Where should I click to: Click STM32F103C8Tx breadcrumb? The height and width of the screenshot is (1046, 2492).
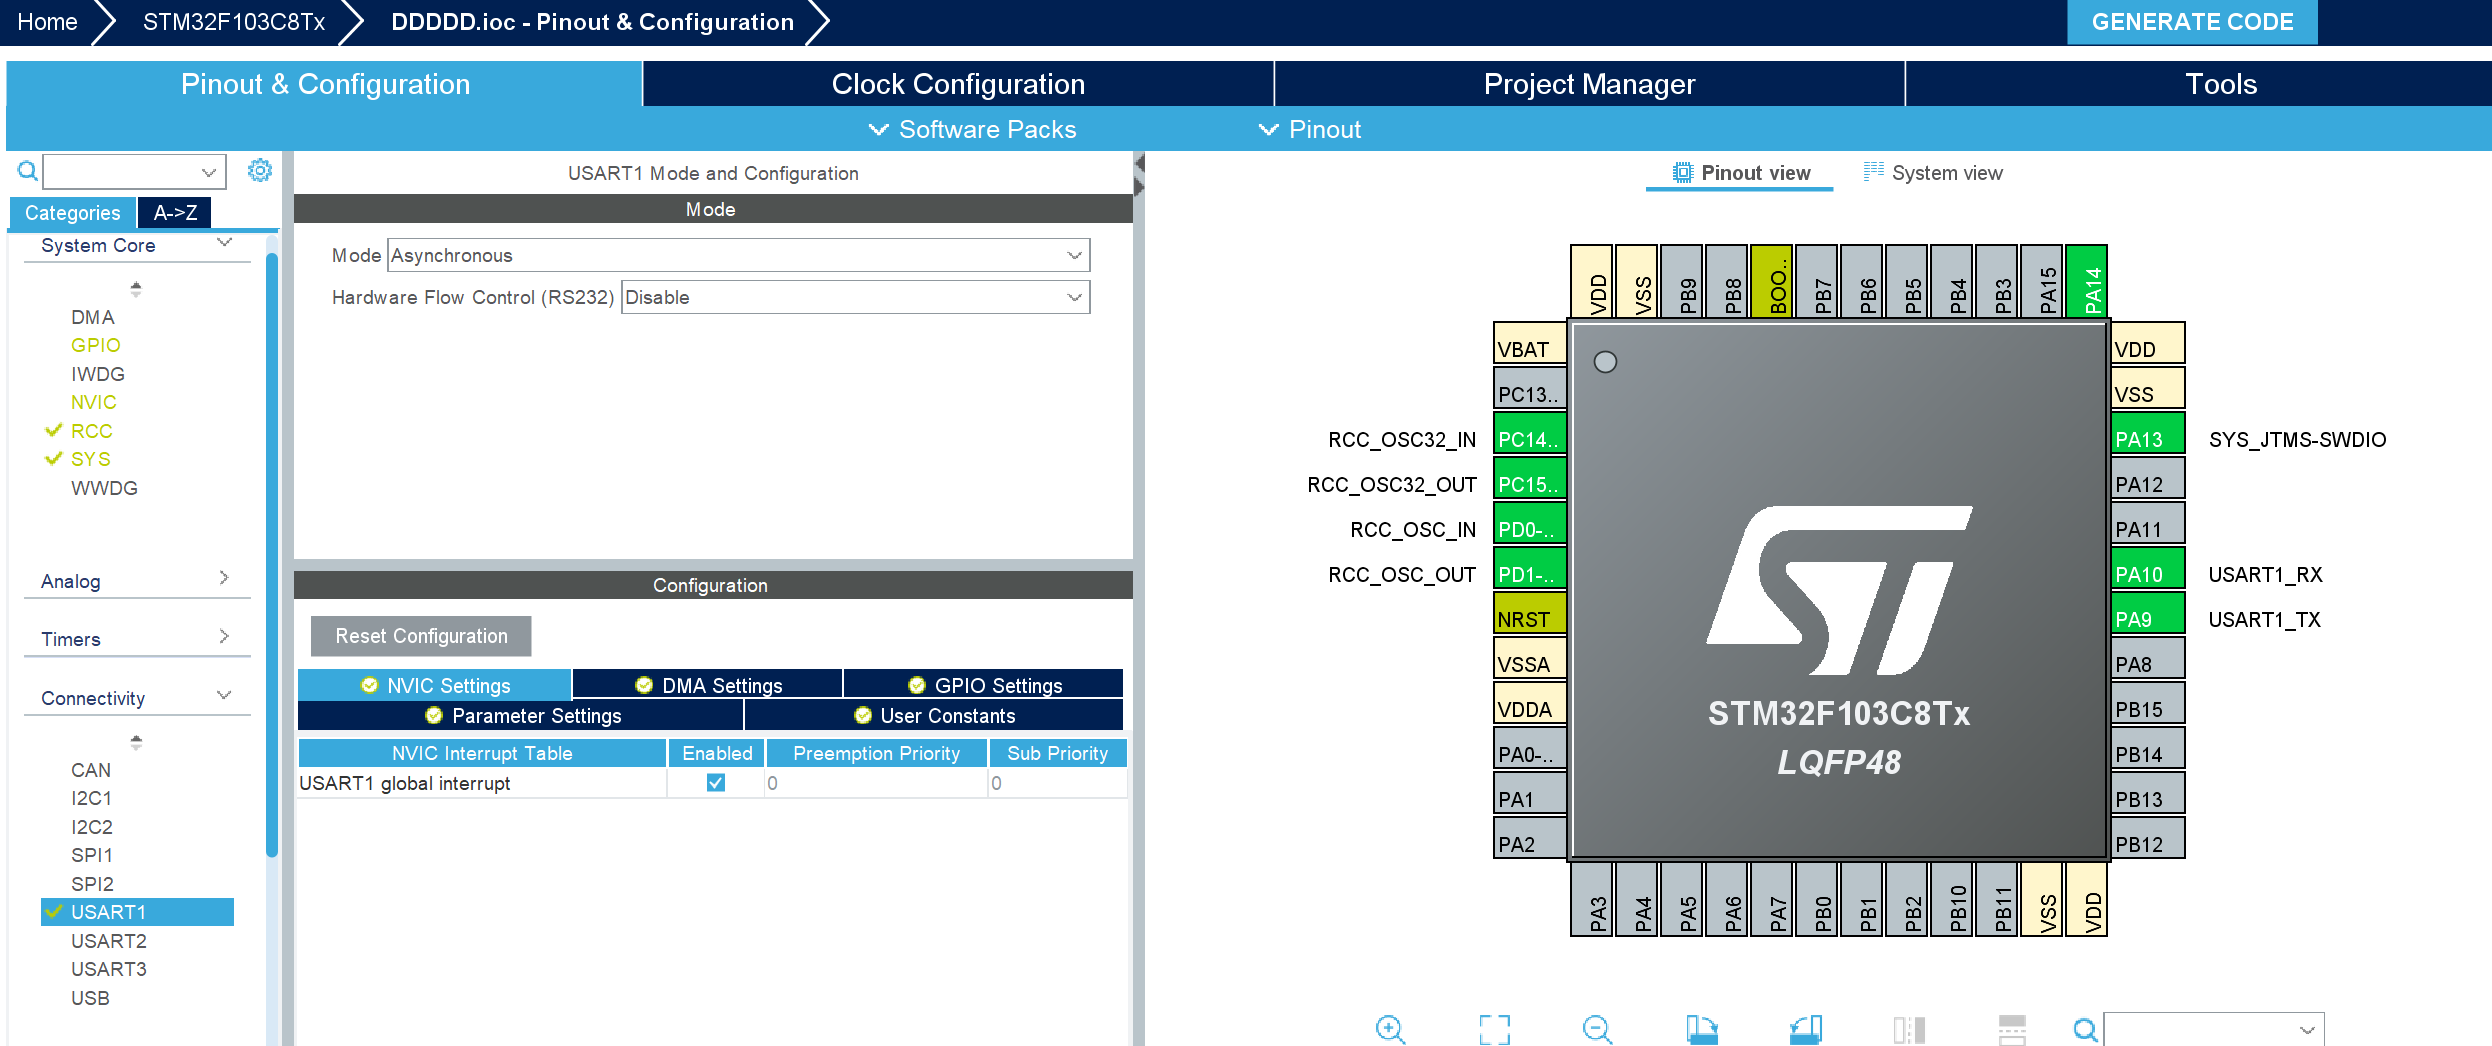pyautogui.click(x=233, y=22)
